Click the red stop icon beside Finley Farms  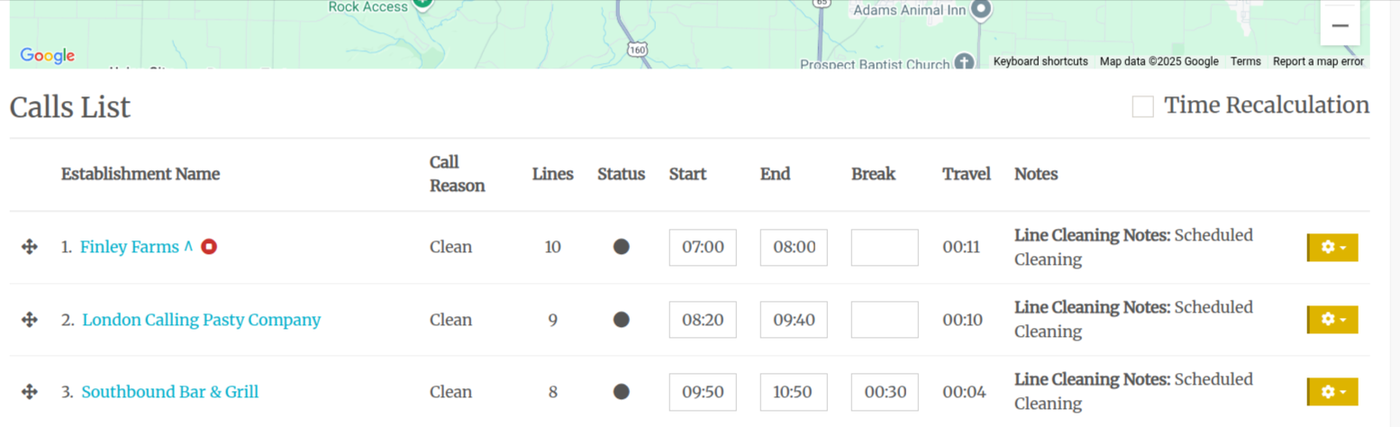click(x=209, y=246)
